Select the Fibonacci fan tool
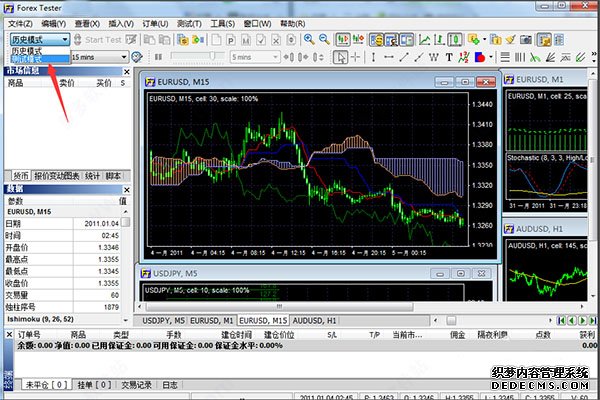 (x=550, y=57)
